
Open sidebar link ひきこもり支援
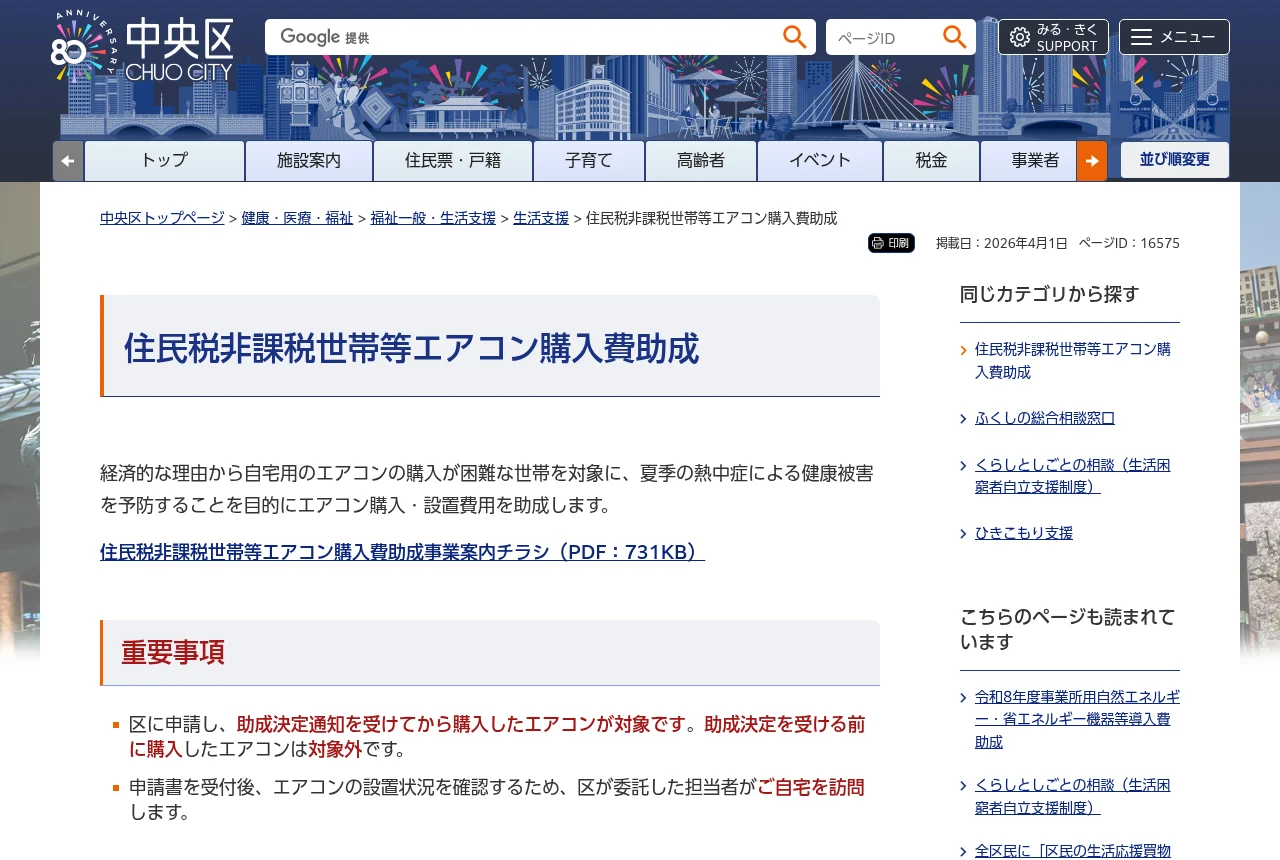click(1024, 533)
